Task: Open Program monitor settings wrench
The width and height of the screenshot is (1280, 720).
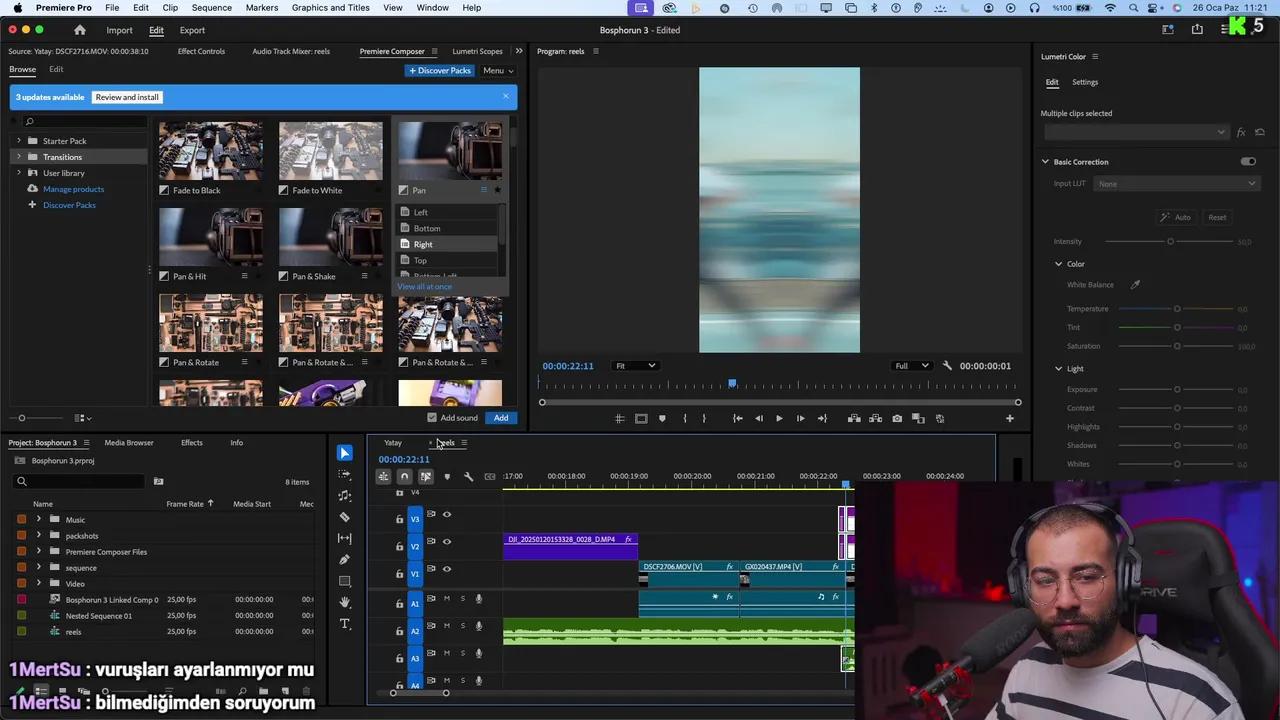Action: click(x=947, y=366)
